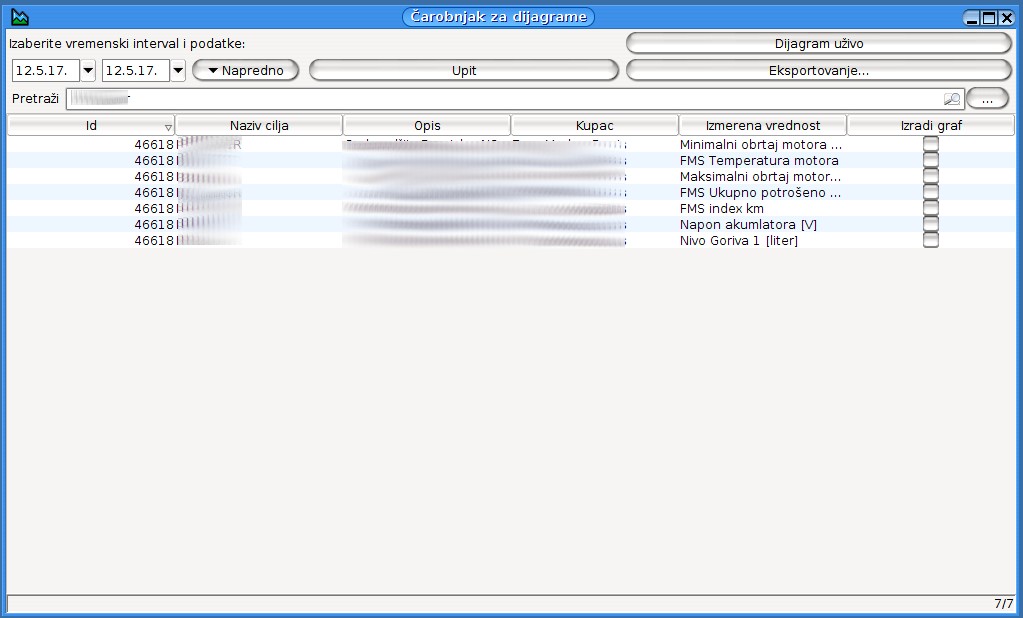The image size is (1023, 618).
Task: Close the diagram wizard window
Action: tap(1006, 18)
